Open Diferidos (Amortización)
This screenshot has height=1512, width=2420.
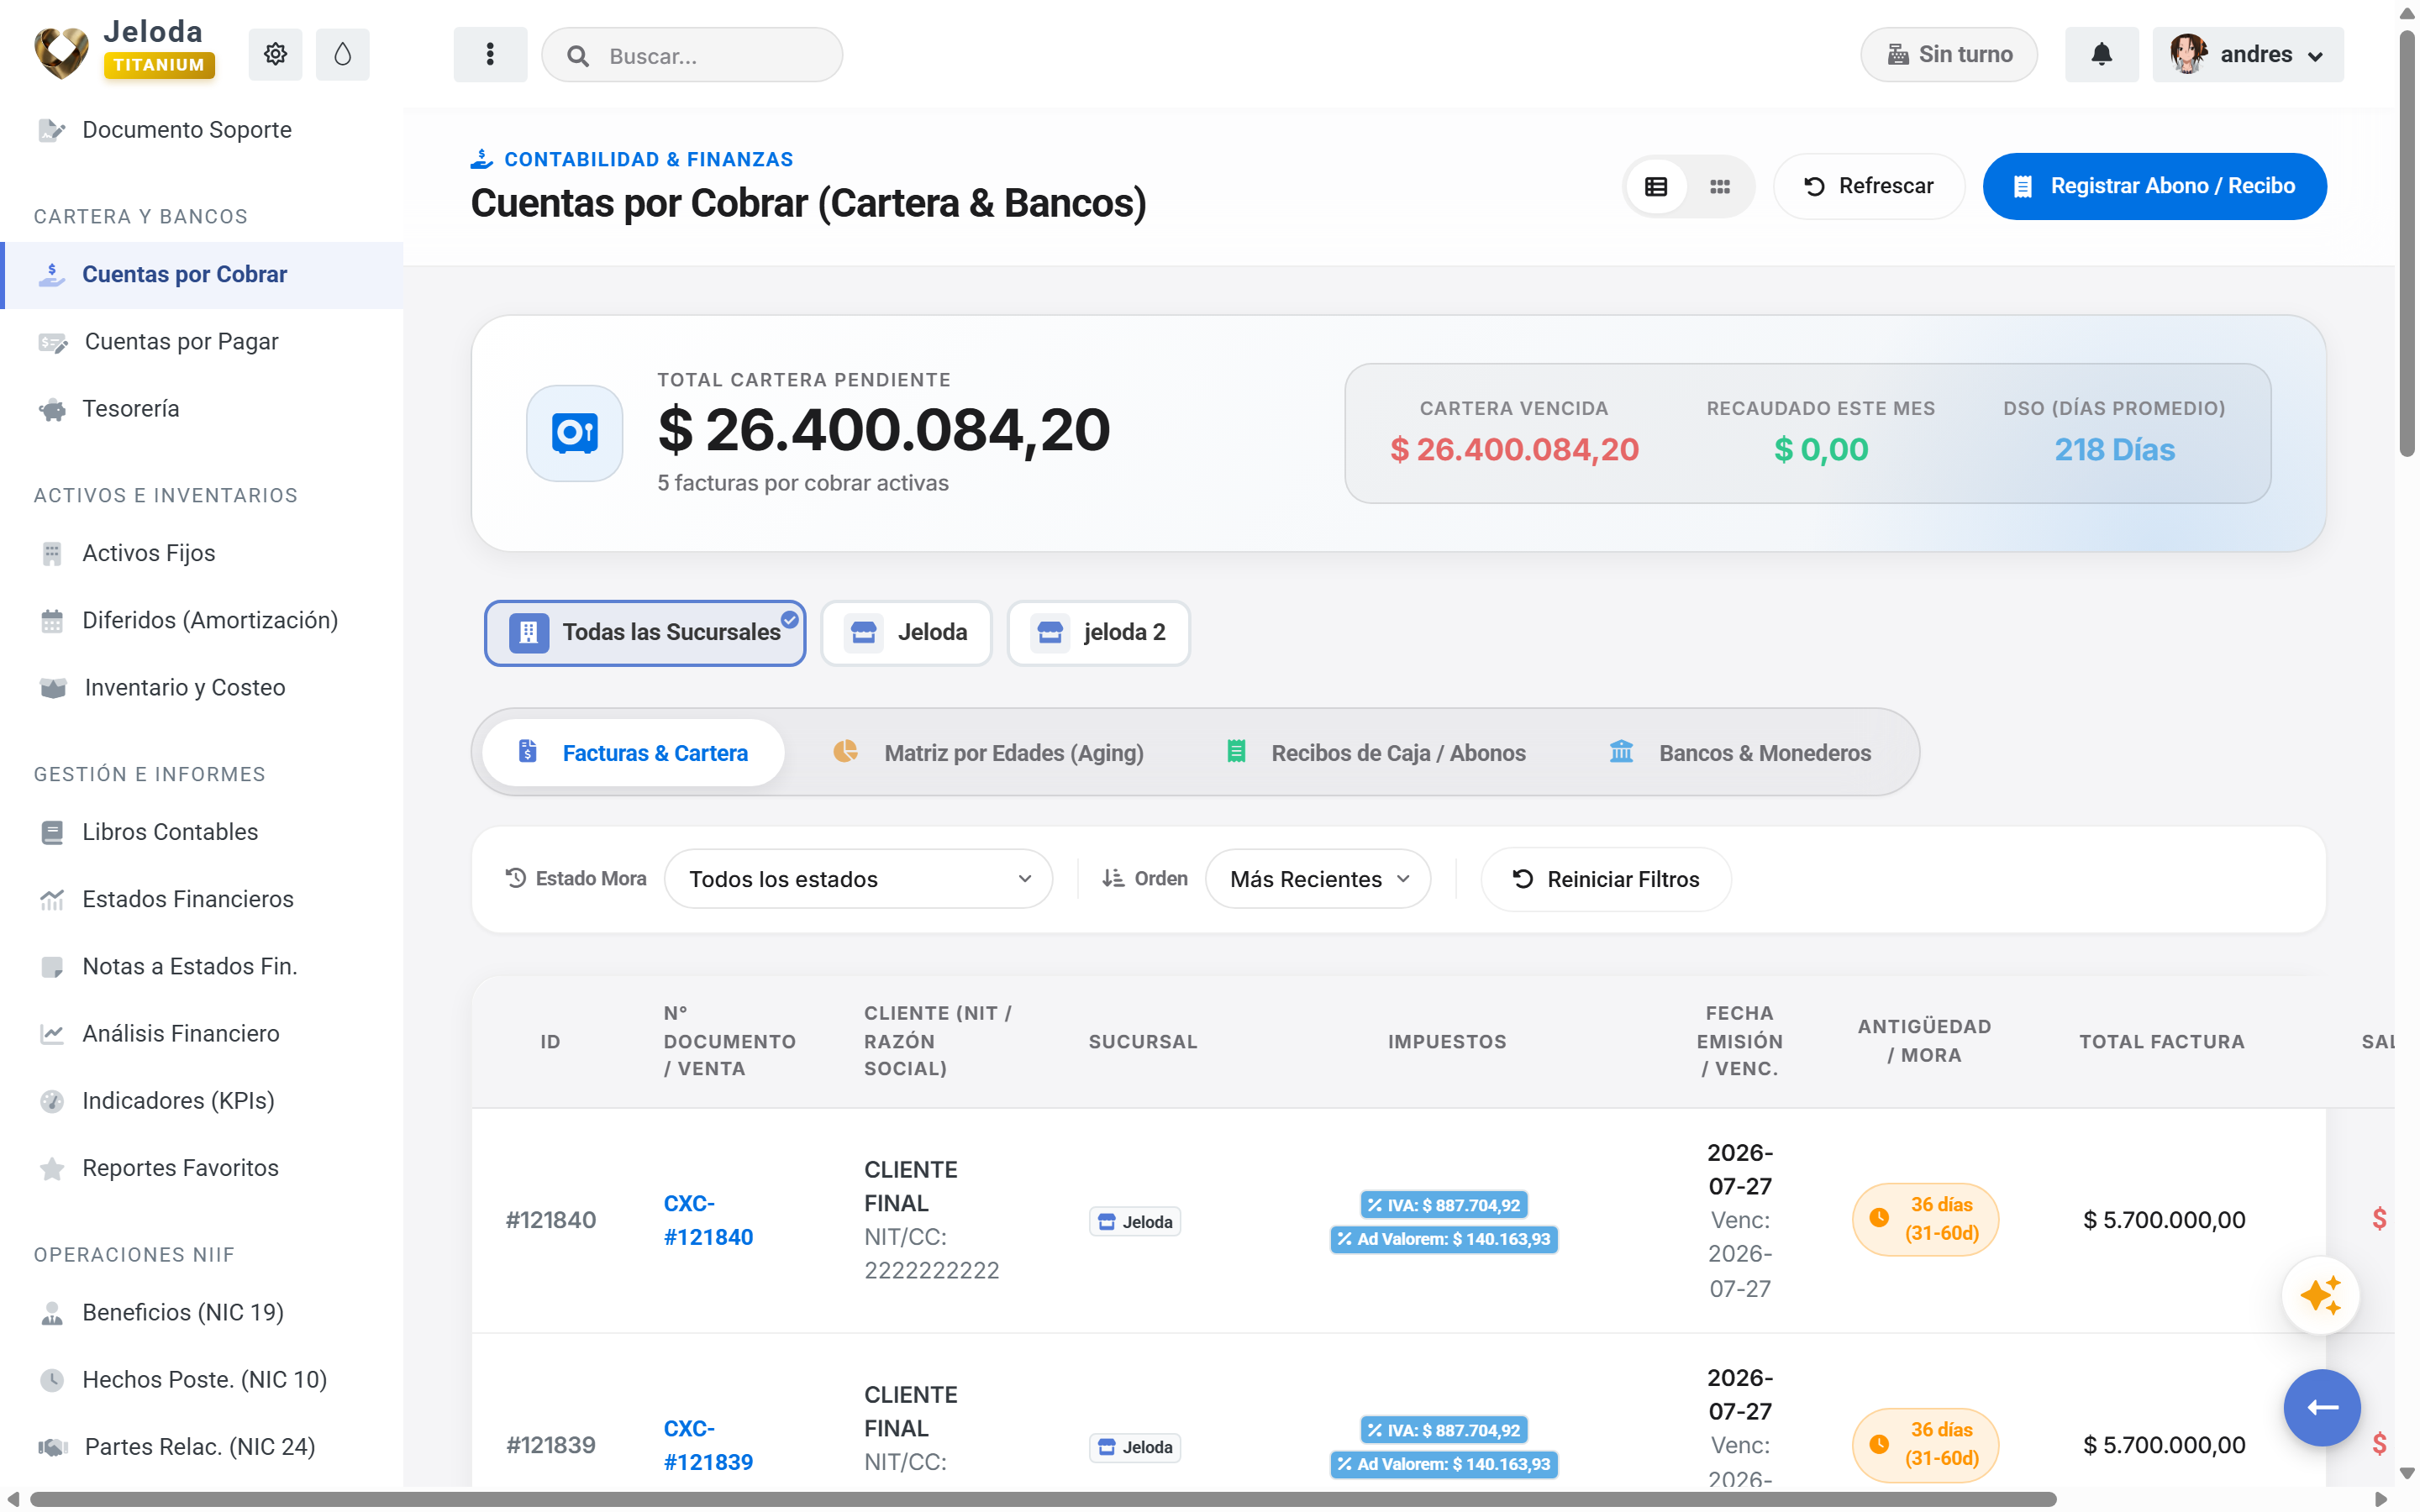point(202,620)
